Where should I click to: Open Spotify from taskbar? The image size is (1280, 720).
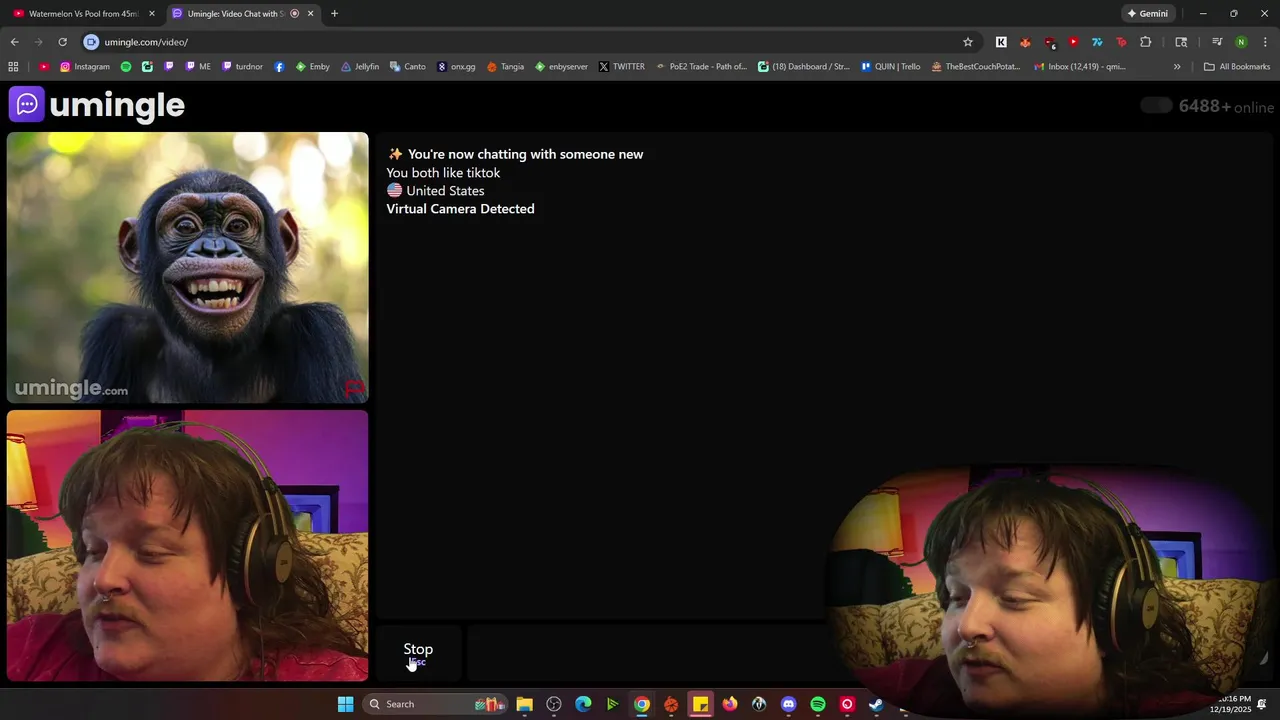[x=818, y=704]
